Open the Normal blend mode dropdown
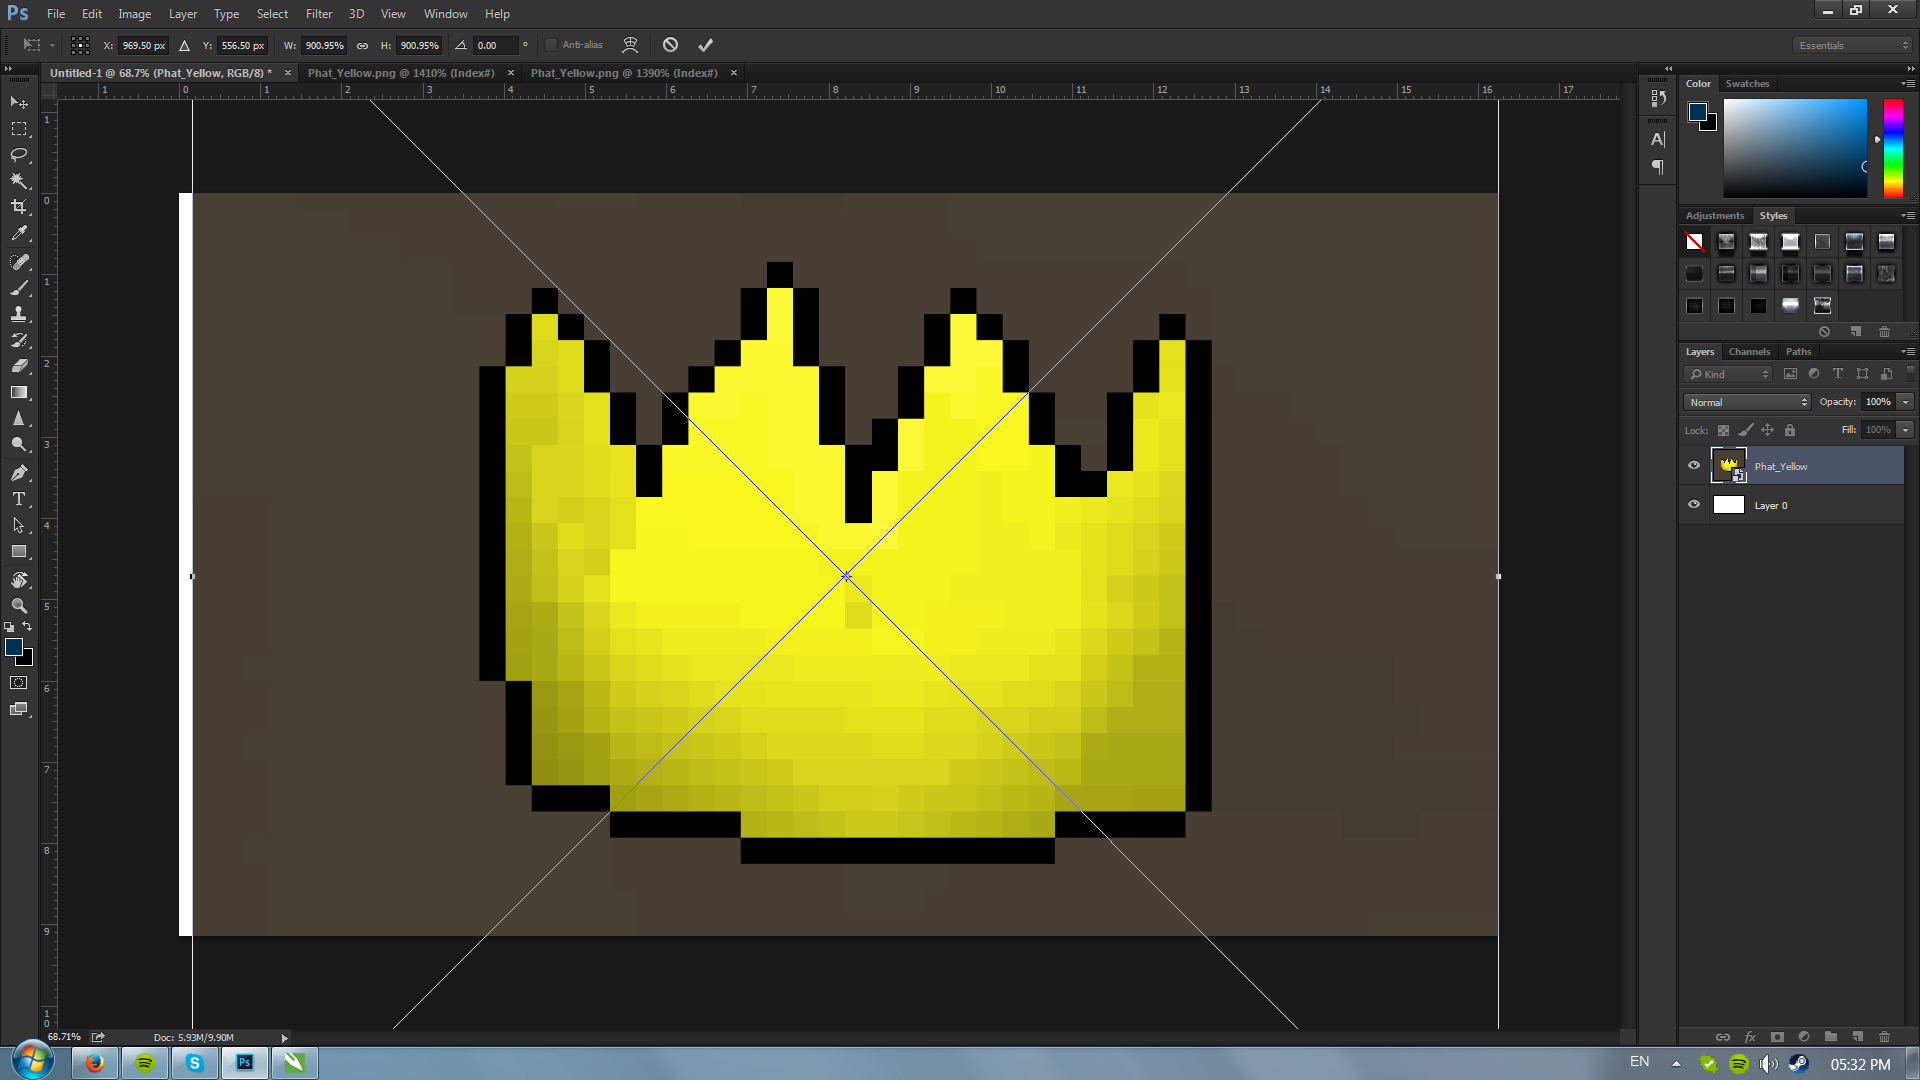This screenshot has height=1080, width=1920. point(1745,402)
